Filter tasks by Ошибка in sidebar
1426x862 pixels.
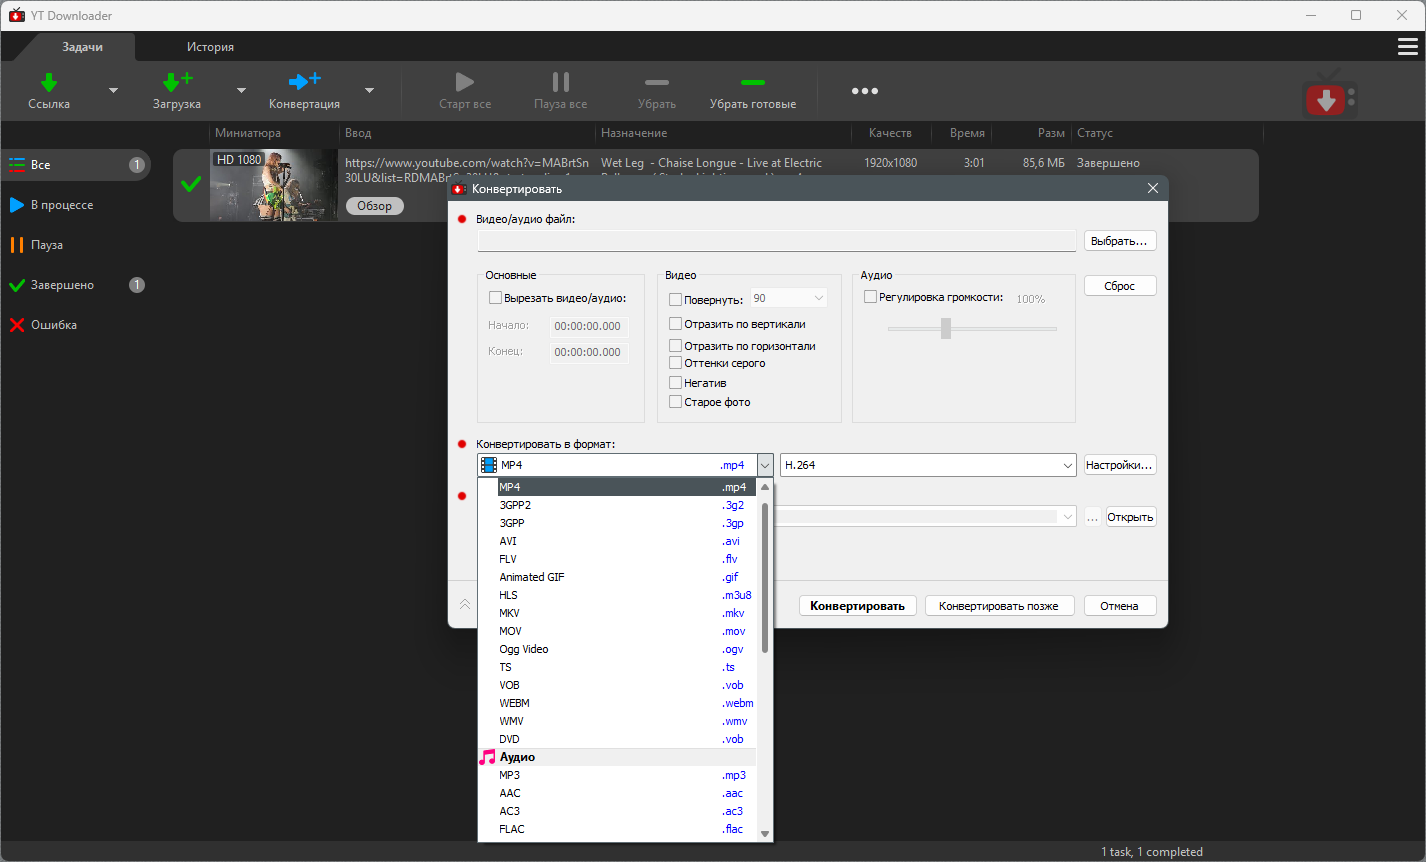(53, 325)
